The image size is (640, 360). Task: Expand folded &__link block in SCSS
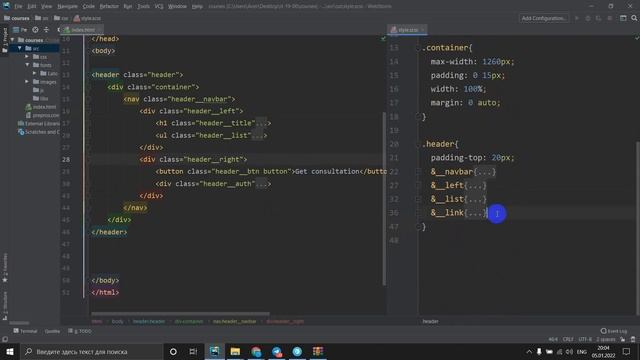[476, 213]
